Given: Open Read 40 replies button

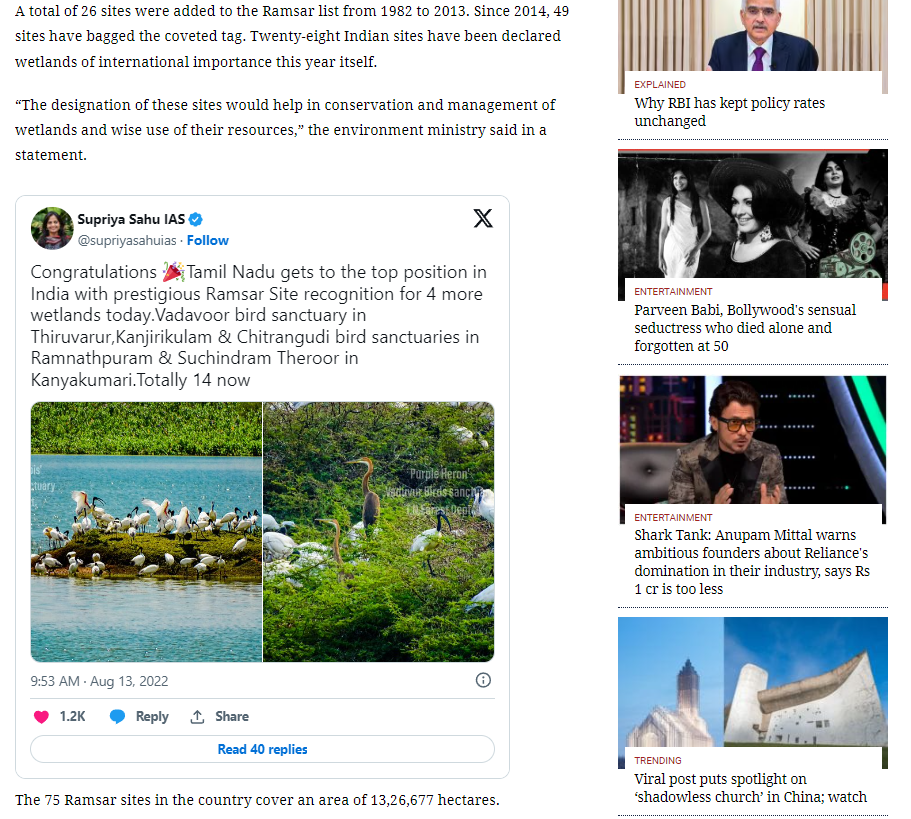Looking at the screenshot, I should click(263, 749).
